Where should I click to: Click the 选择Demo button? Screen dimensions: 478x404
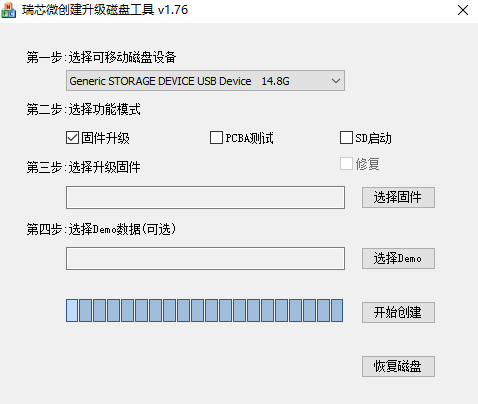point(398,258)
